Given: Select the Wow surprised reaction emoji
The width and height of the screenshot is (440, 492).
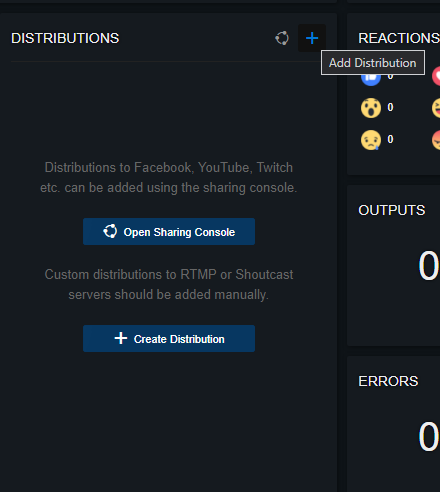Looking at the screenshot, I should click(x=371, y=108).
